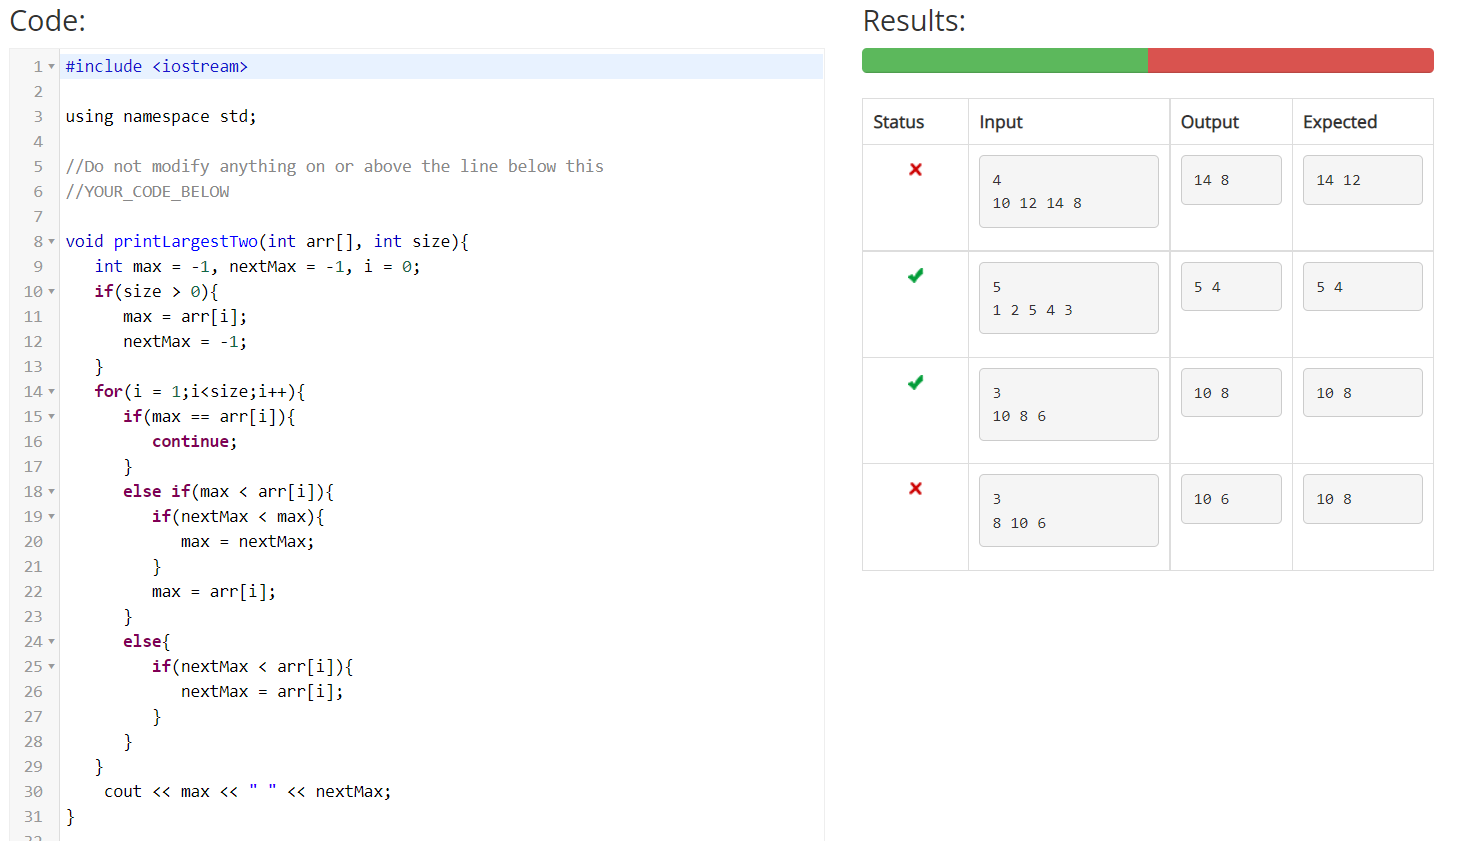The height and width of the screenshot is (841, 1482).
Task: Click the fold arrow next to the else block
Action: tap(52, 641)
